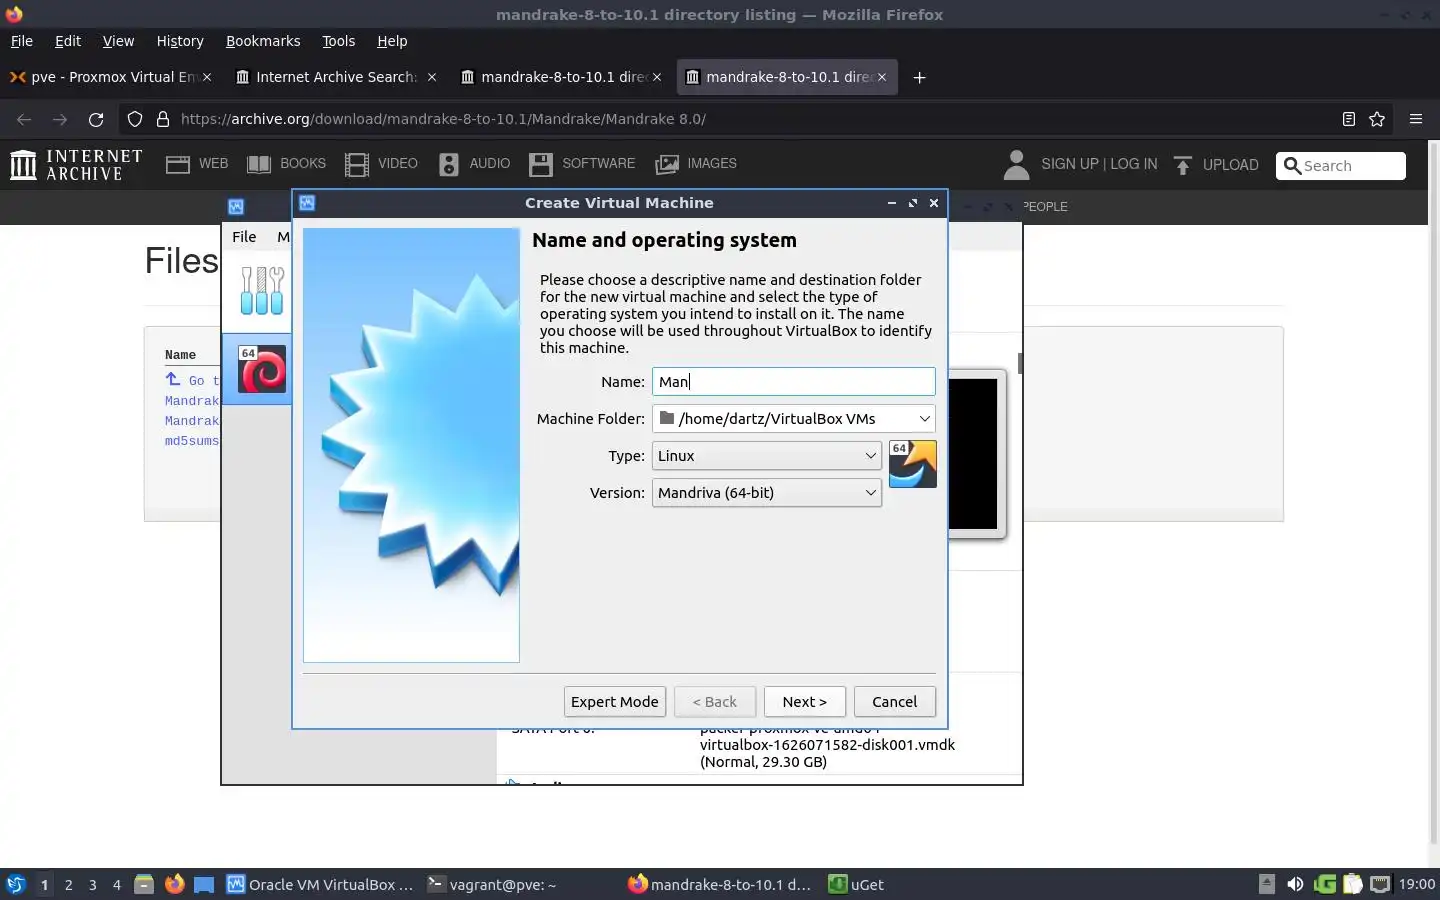Image resolution: width=1440 pixels, height=900 pixels.
Task: Open the Firefox Bookmarks menu
Action: pos(263,41)
